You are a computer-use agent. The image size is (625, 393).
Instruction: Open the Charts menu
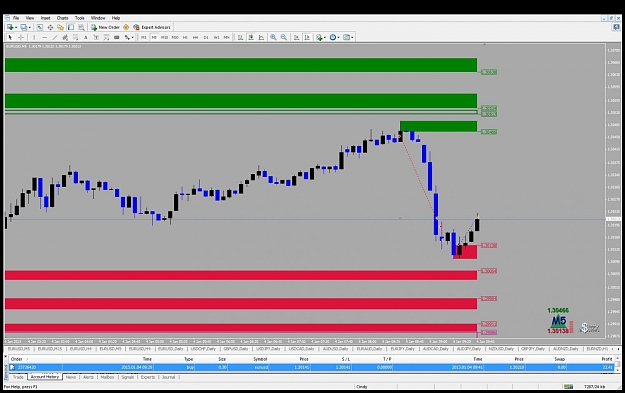tap(62, 18)
